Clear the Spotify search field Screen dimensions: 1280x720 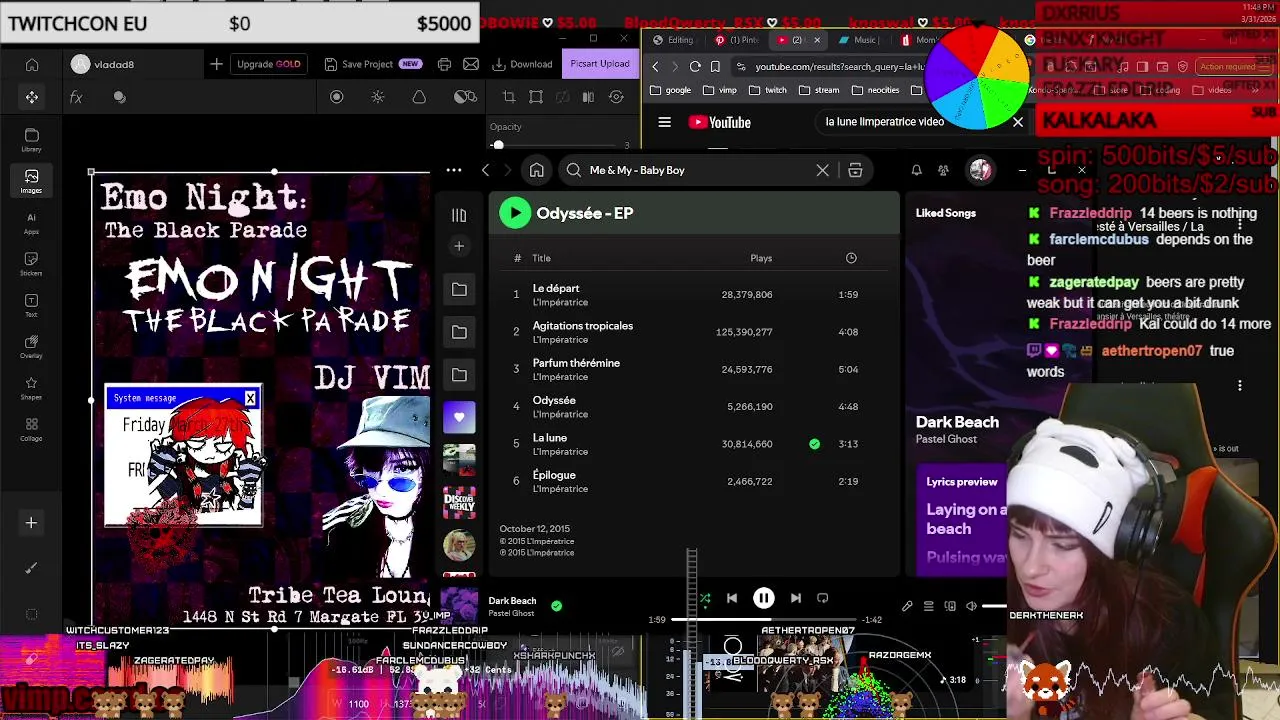click(822, 170)
